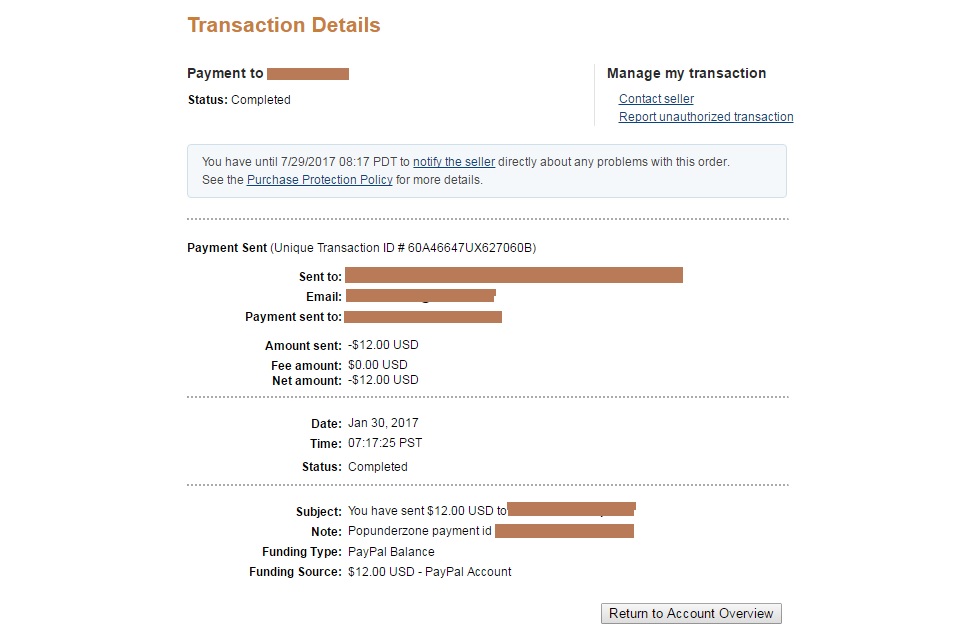
Task: Click the Amount sent -$12.00 USD value
Action: tap(383, 345)
